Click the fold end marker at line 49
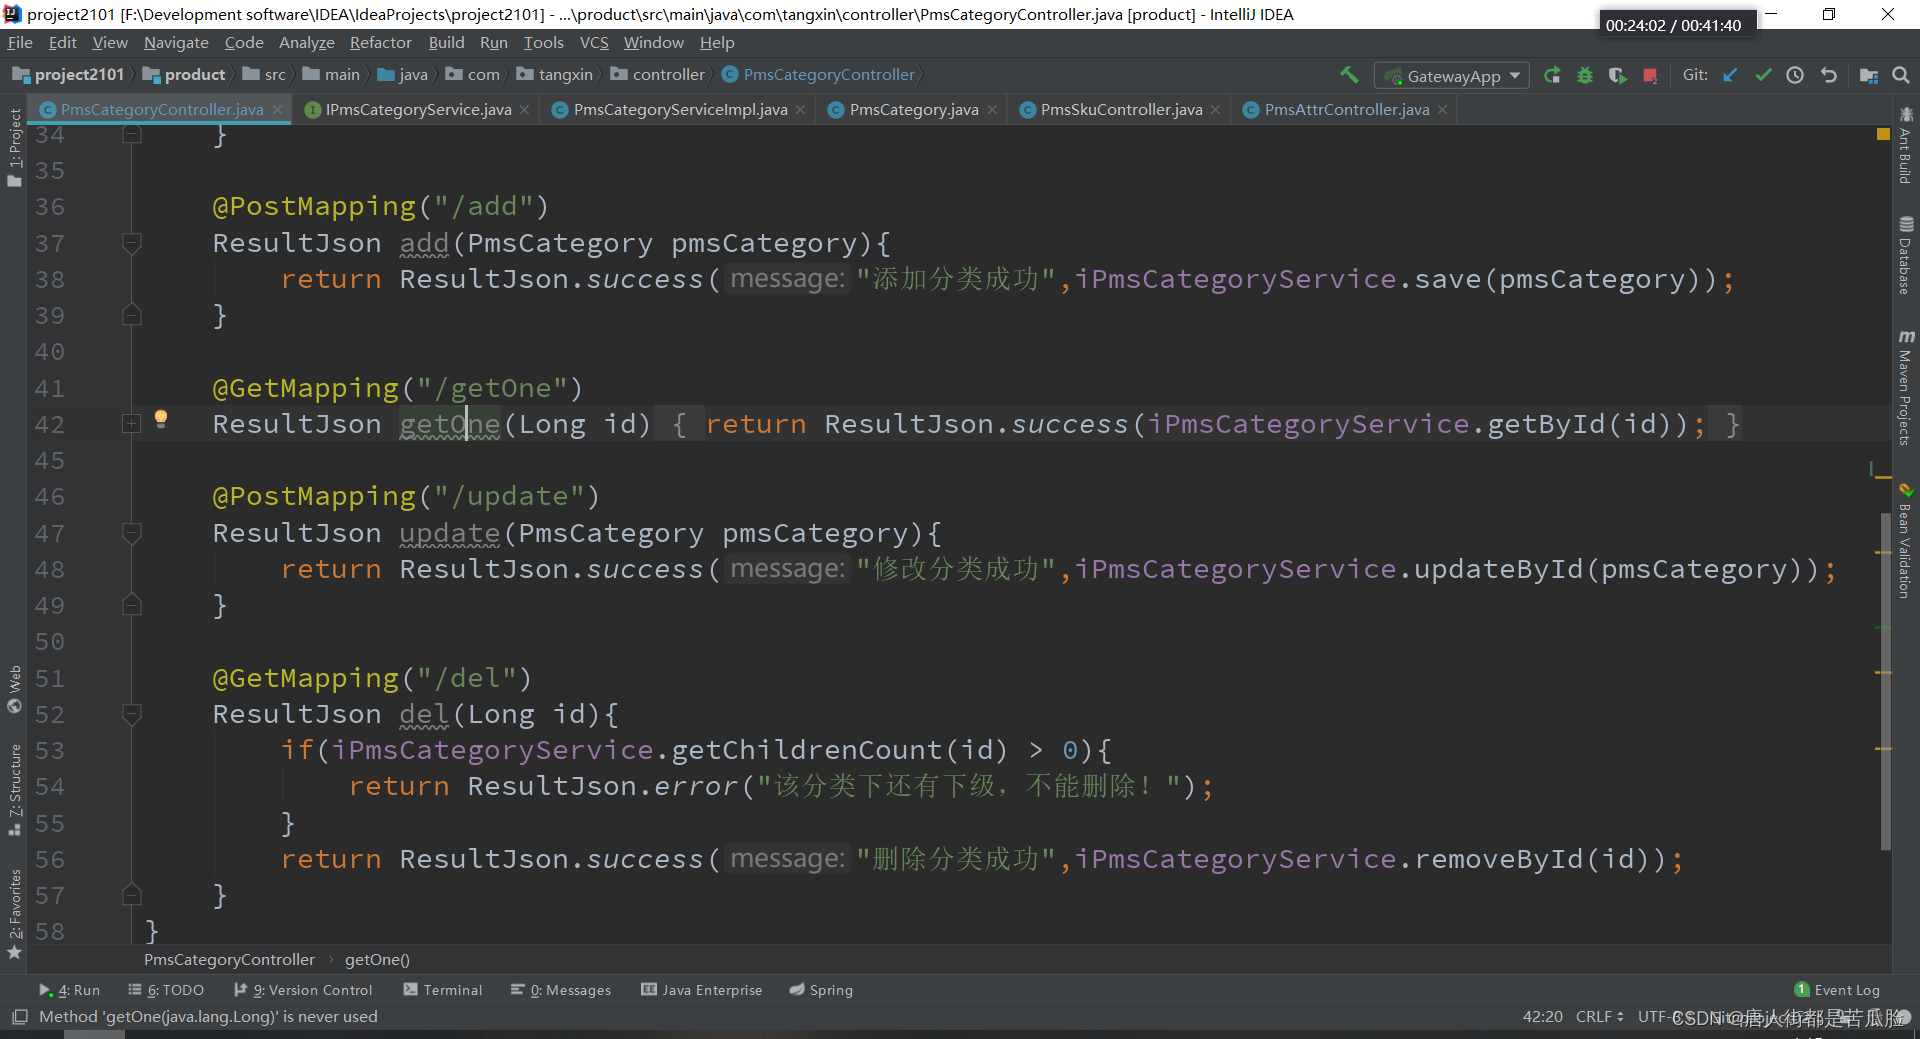1920x1039 pixels. [131, 605]
